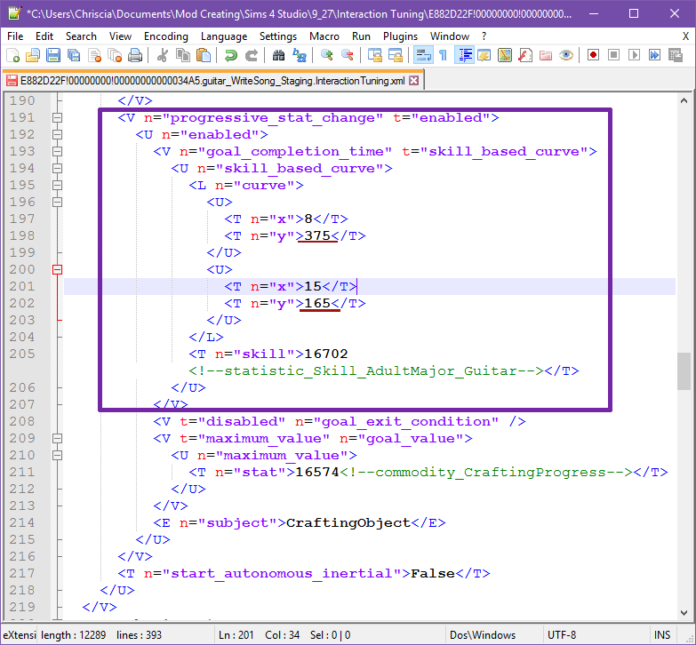Collapse the red fold marker on line 200
This screenshot has width=696, height=645.
pos(57,269)
